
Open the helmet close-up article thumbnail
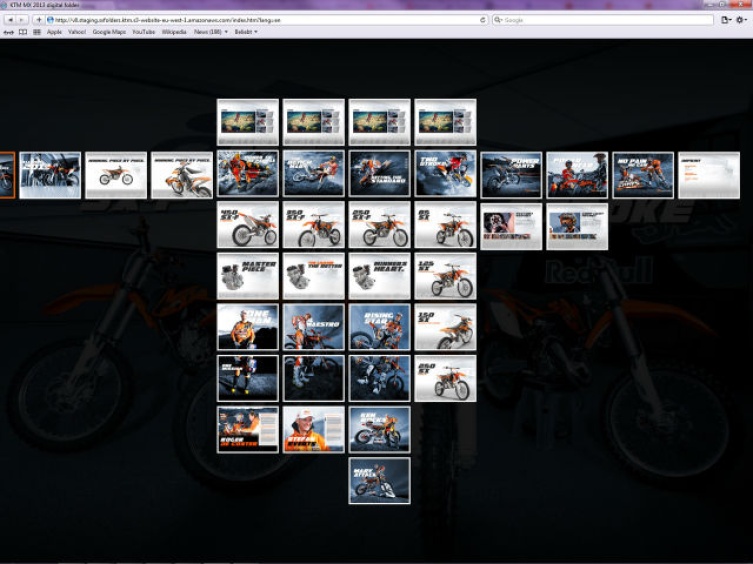point(511,227)
